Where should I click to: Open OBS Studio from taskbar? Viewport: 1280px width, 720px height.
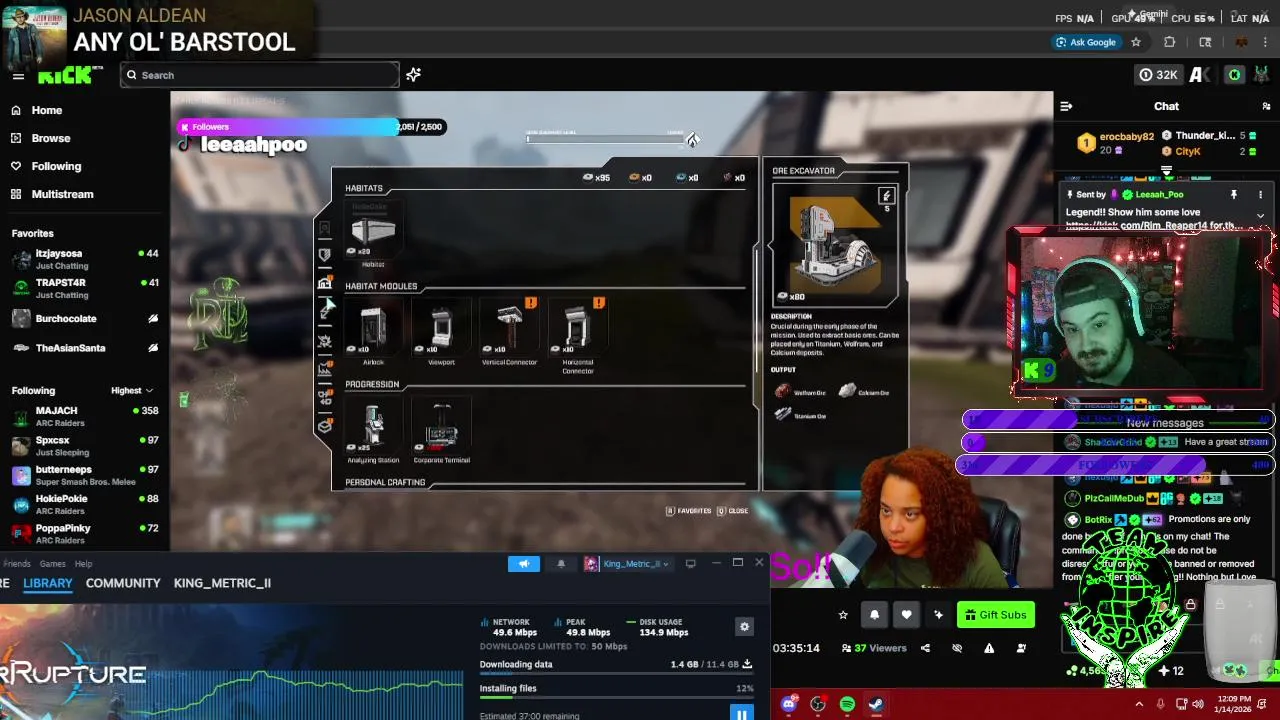coord(818,704)
